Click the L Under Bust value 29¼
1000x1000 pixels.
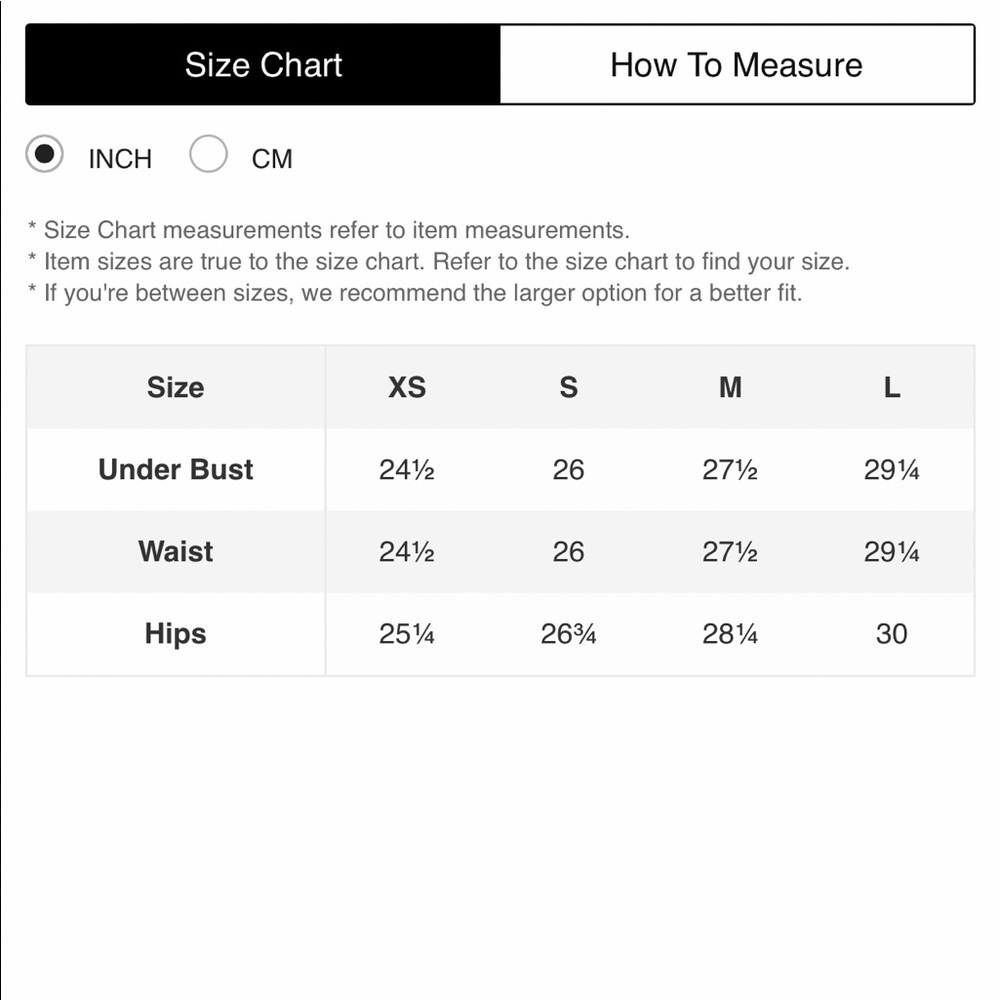coord(892,470)
